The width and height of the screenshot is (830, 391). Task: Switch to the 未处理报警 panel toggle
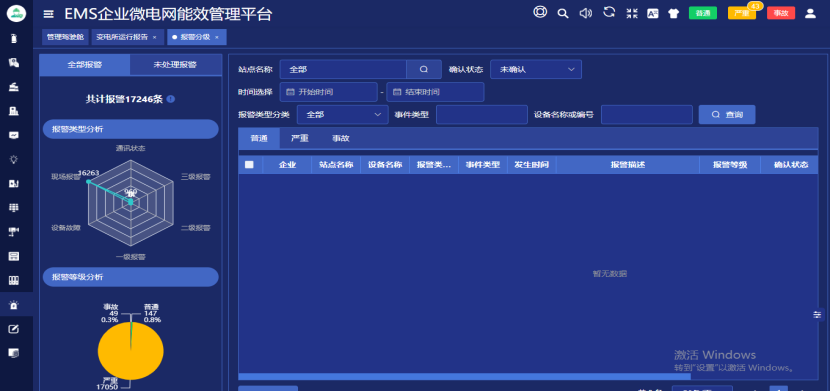point(175,65)
